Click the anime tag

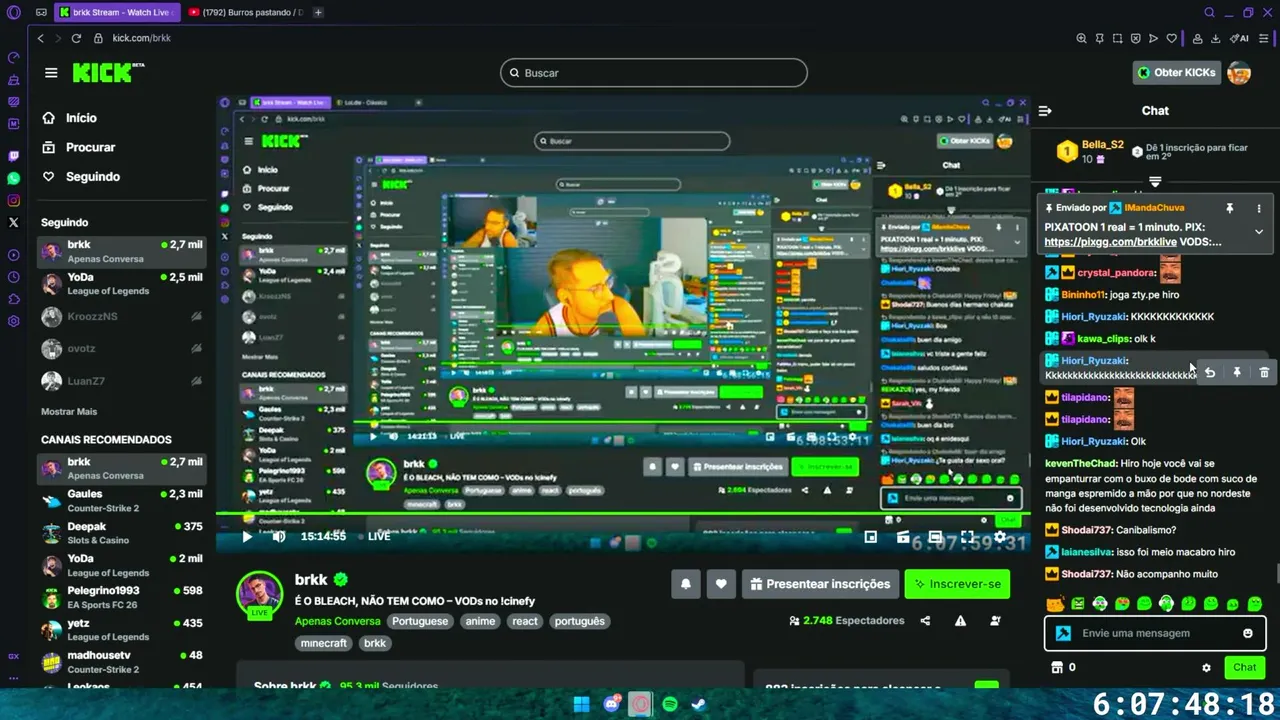(x=480, y=621)
